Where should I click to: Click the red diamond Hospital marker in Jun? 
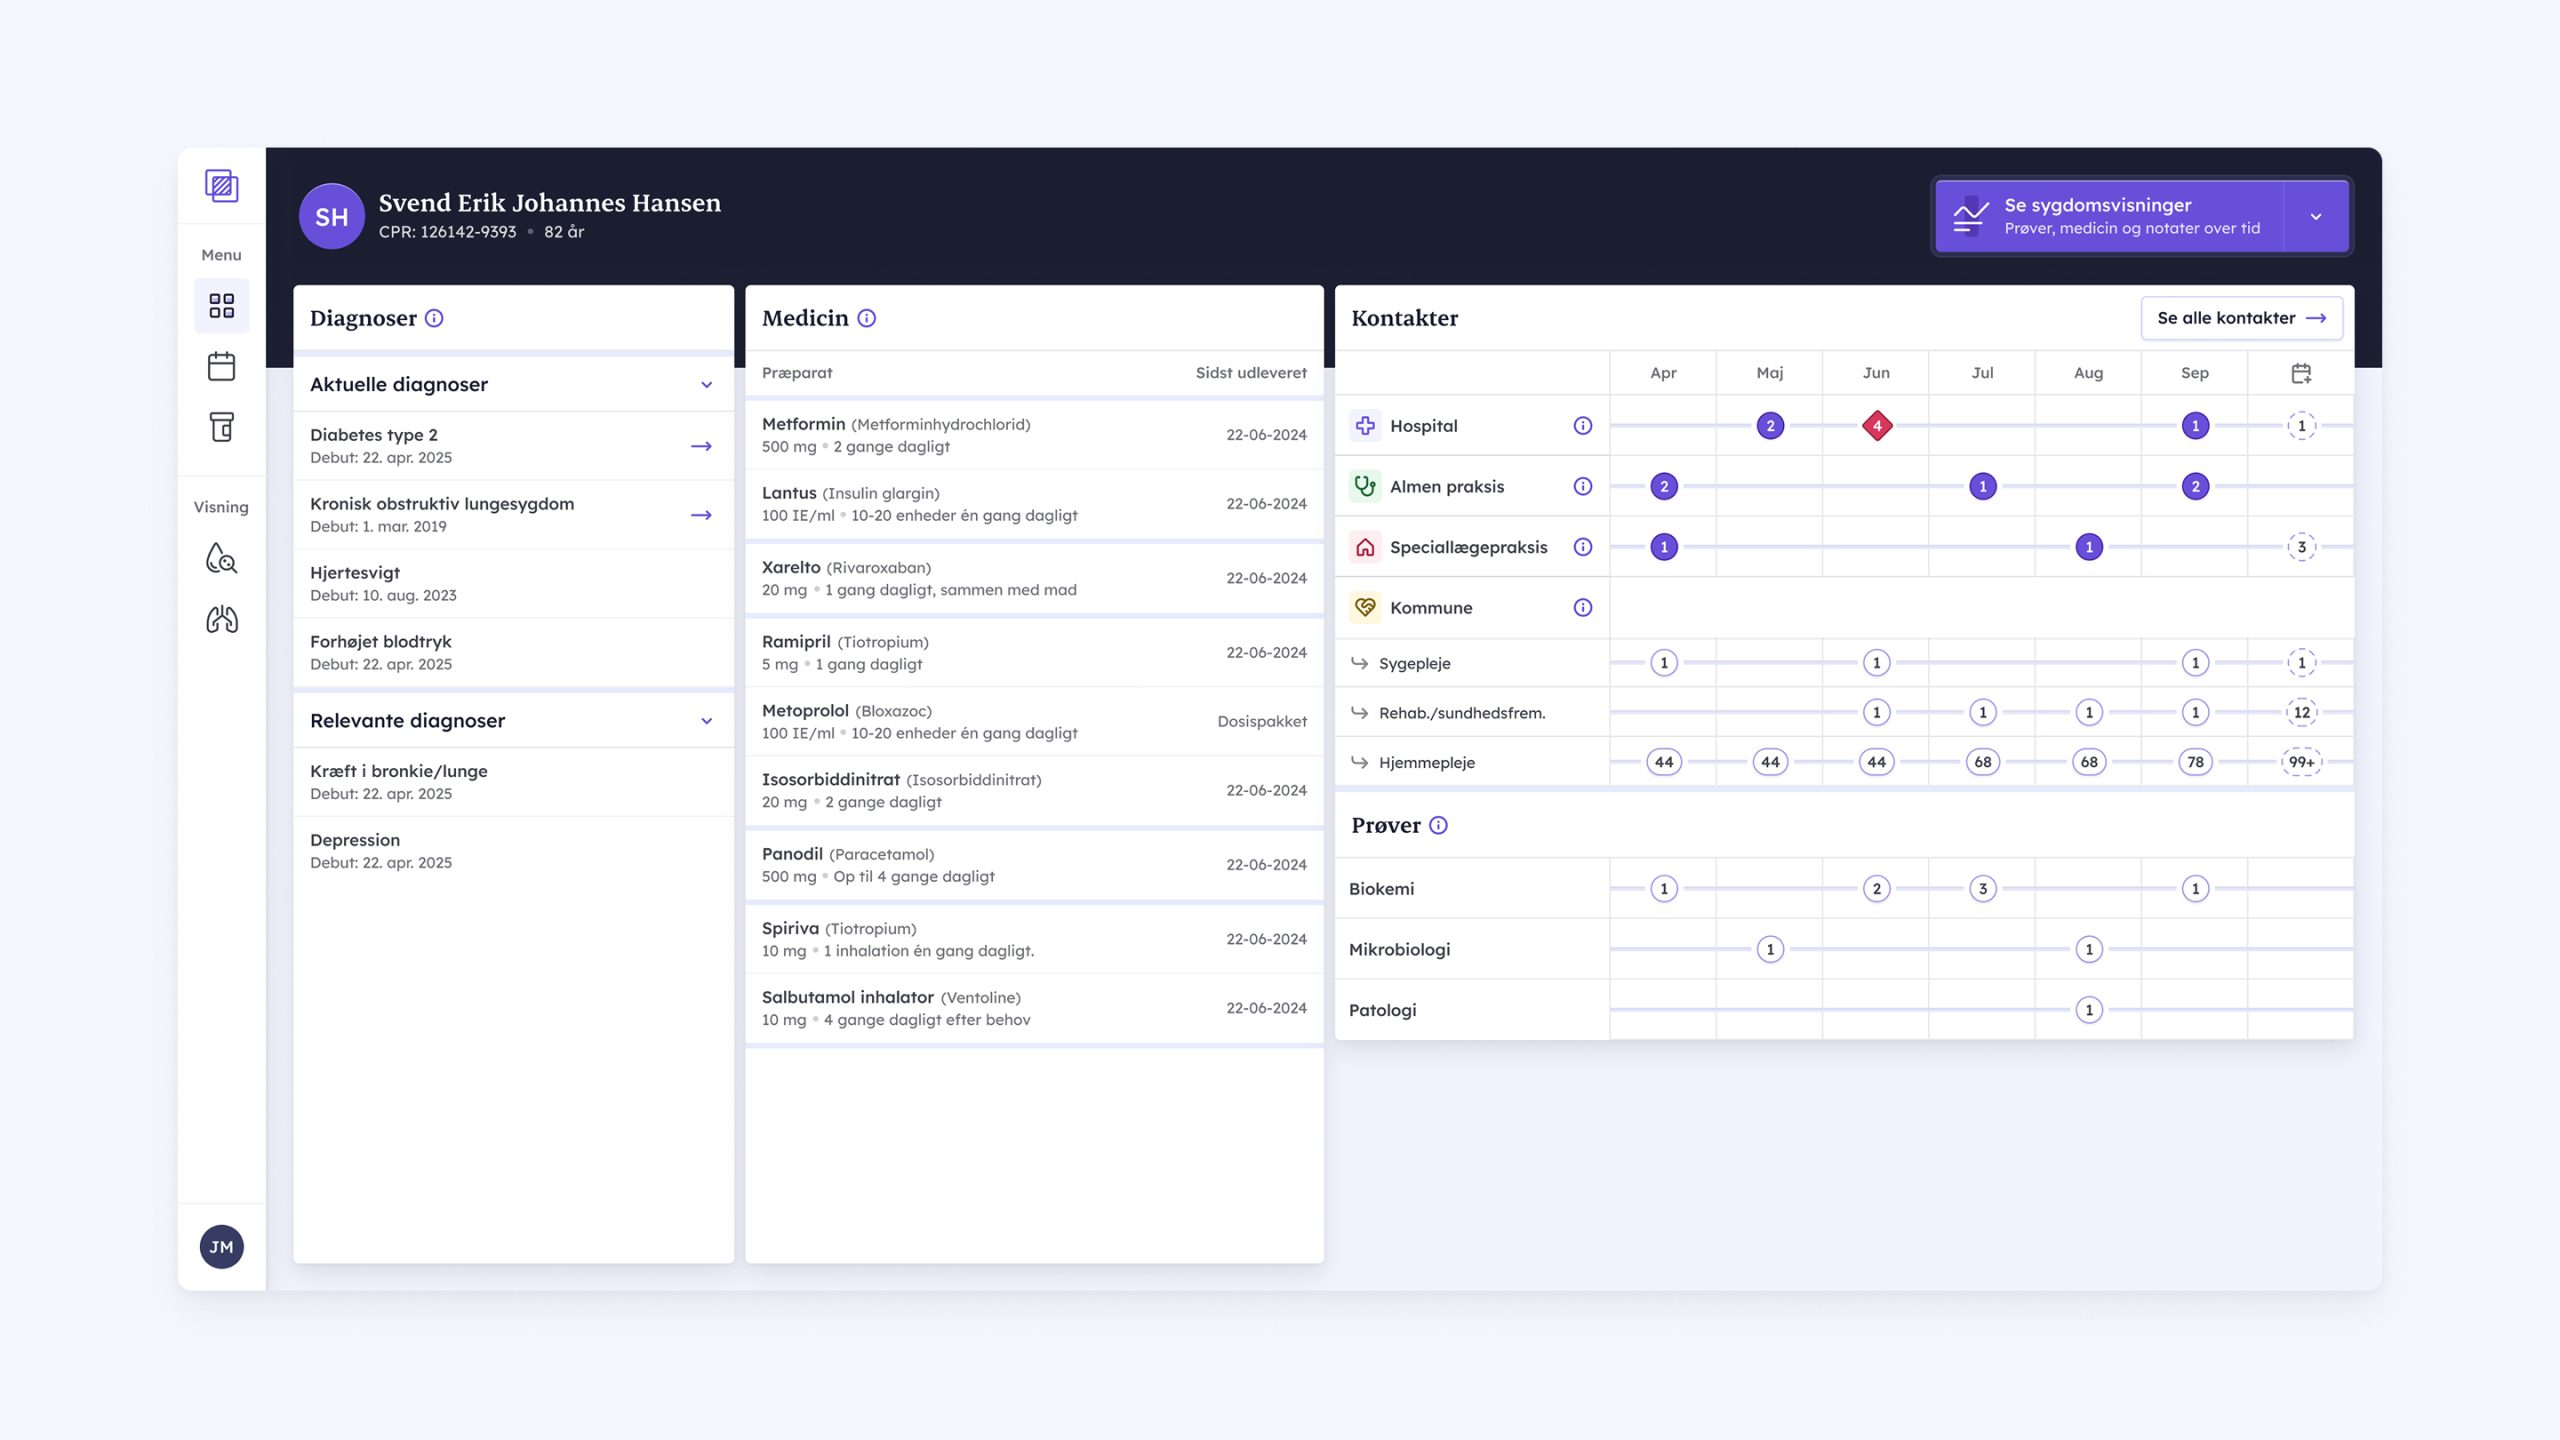(x=1877, y=426)
